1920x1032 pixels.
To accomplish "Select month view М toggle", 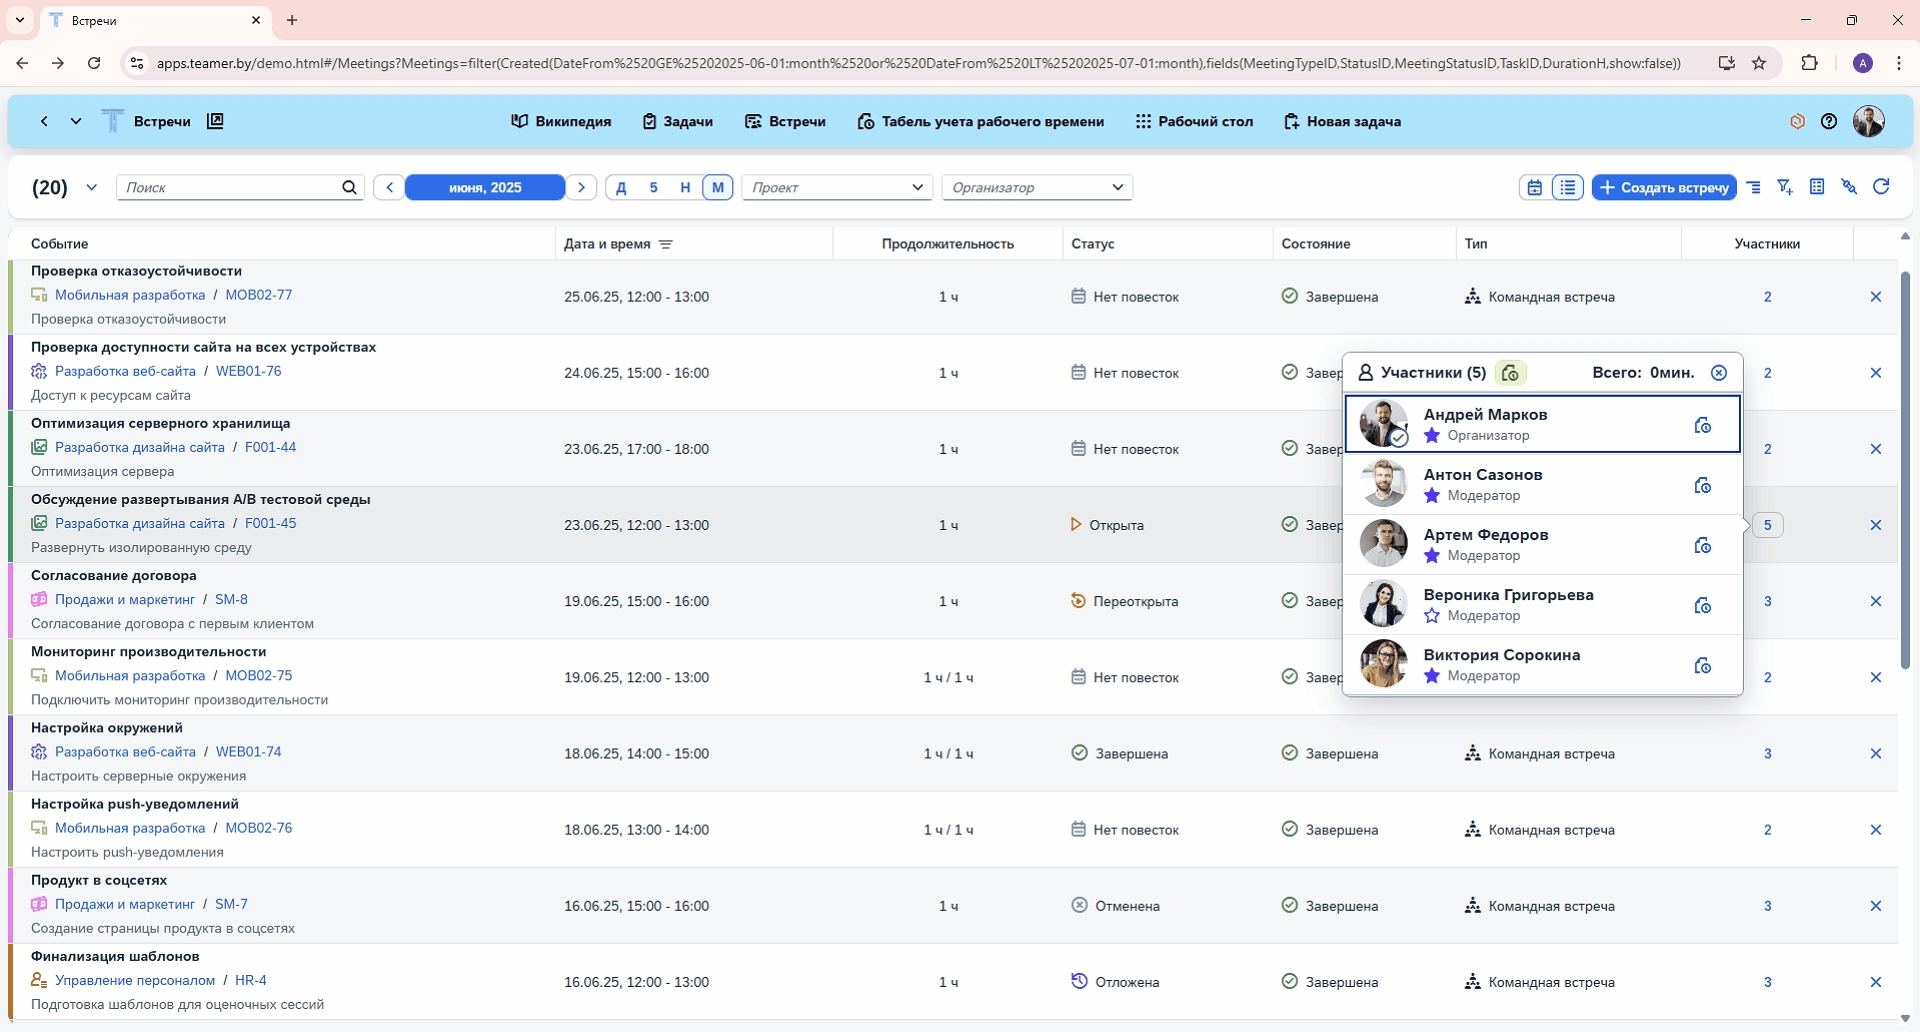I will (717, 187).
